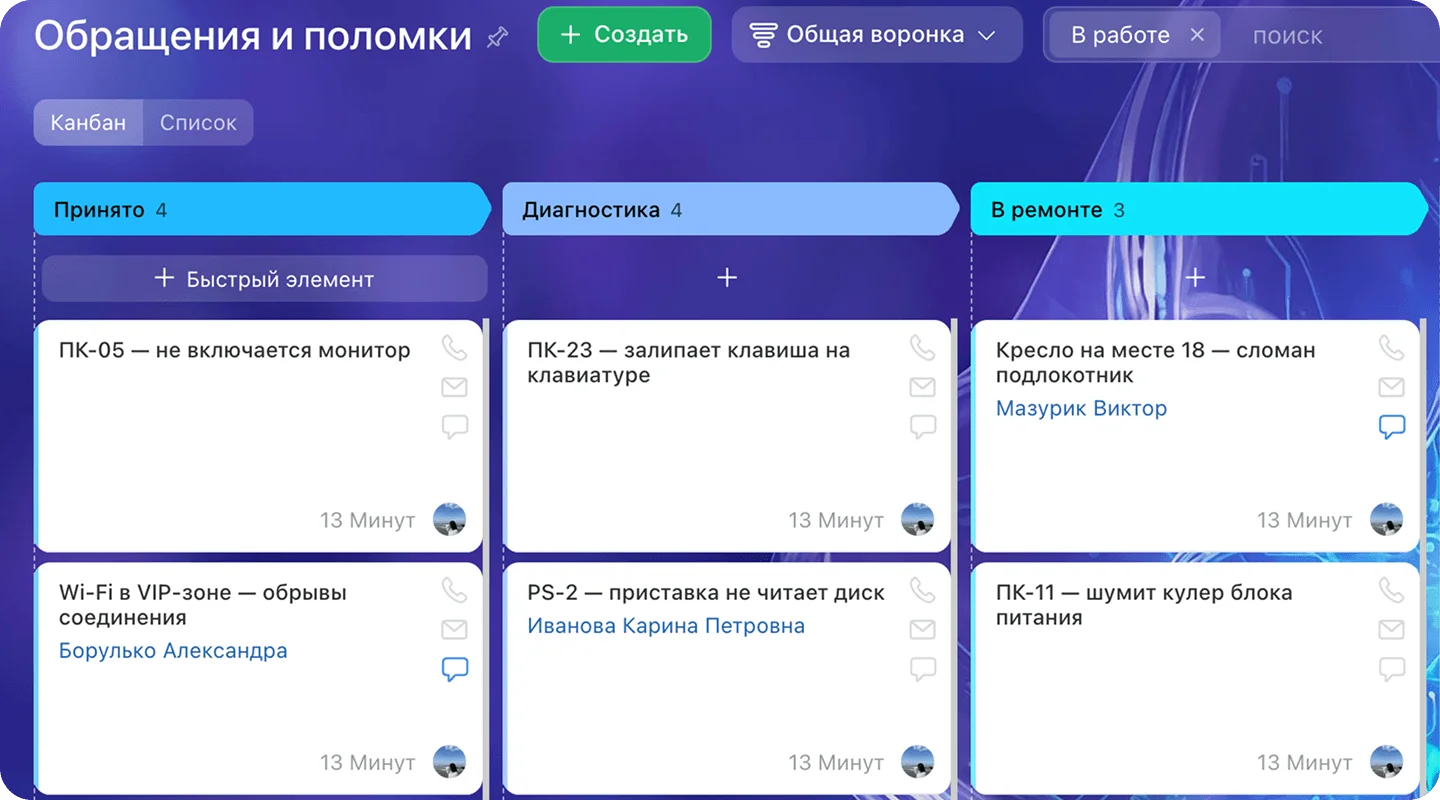Image resolution: width=1440 pixels, height=800 pixels.
Task: Remove the В работе filter tag
Action: [x=1197, y=35]
